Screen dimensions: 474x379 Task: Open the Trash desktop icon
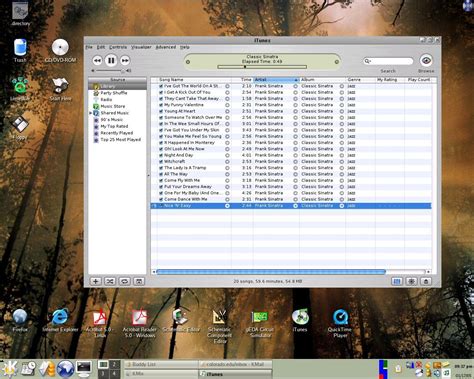20,51
